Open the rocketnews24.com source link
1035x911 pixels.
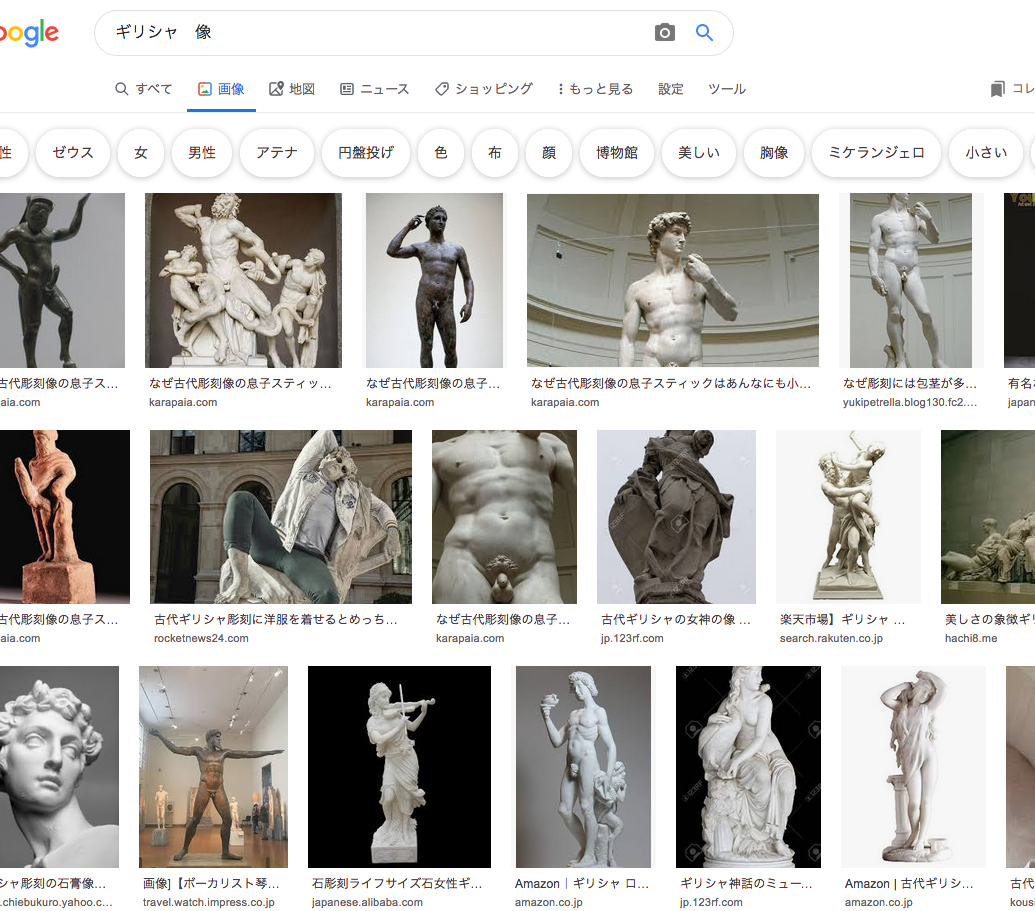pos(201,638)
